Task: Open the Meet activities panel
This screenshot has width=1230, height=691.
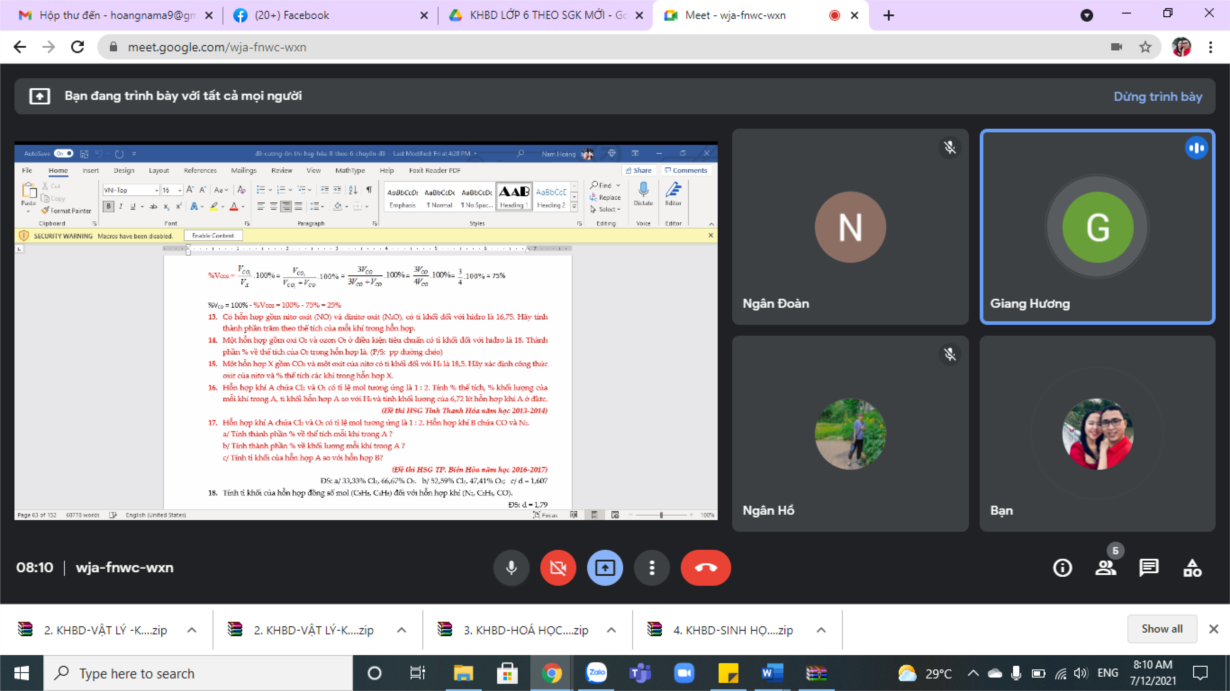Action: pyautogui.click(x=1192, y=568)
